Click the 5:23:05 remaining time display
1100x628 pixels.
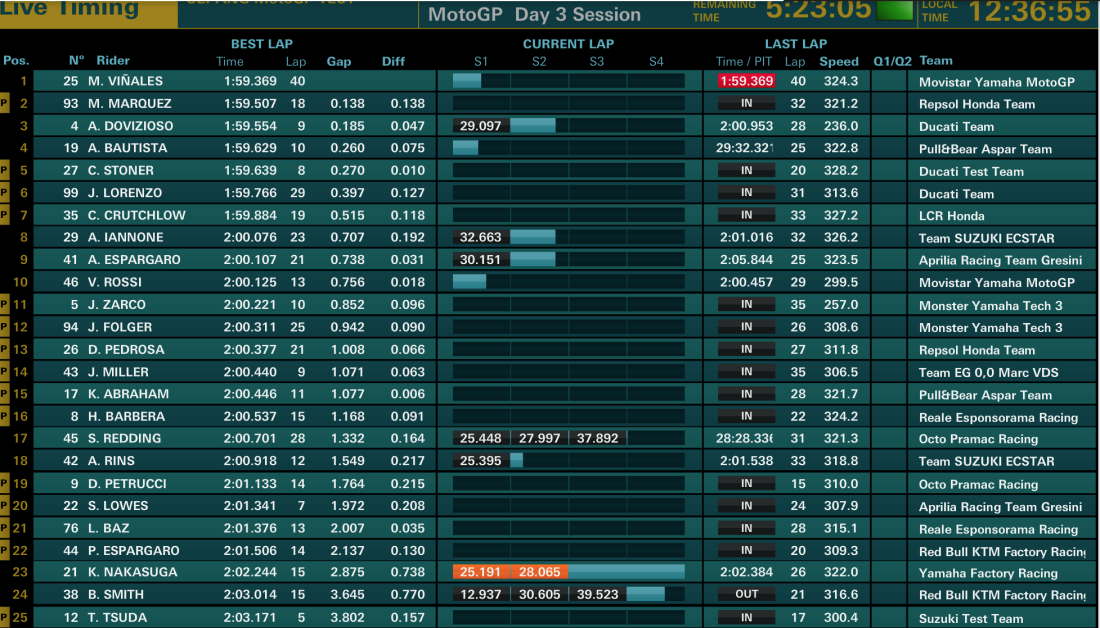[x=819, y=10]
